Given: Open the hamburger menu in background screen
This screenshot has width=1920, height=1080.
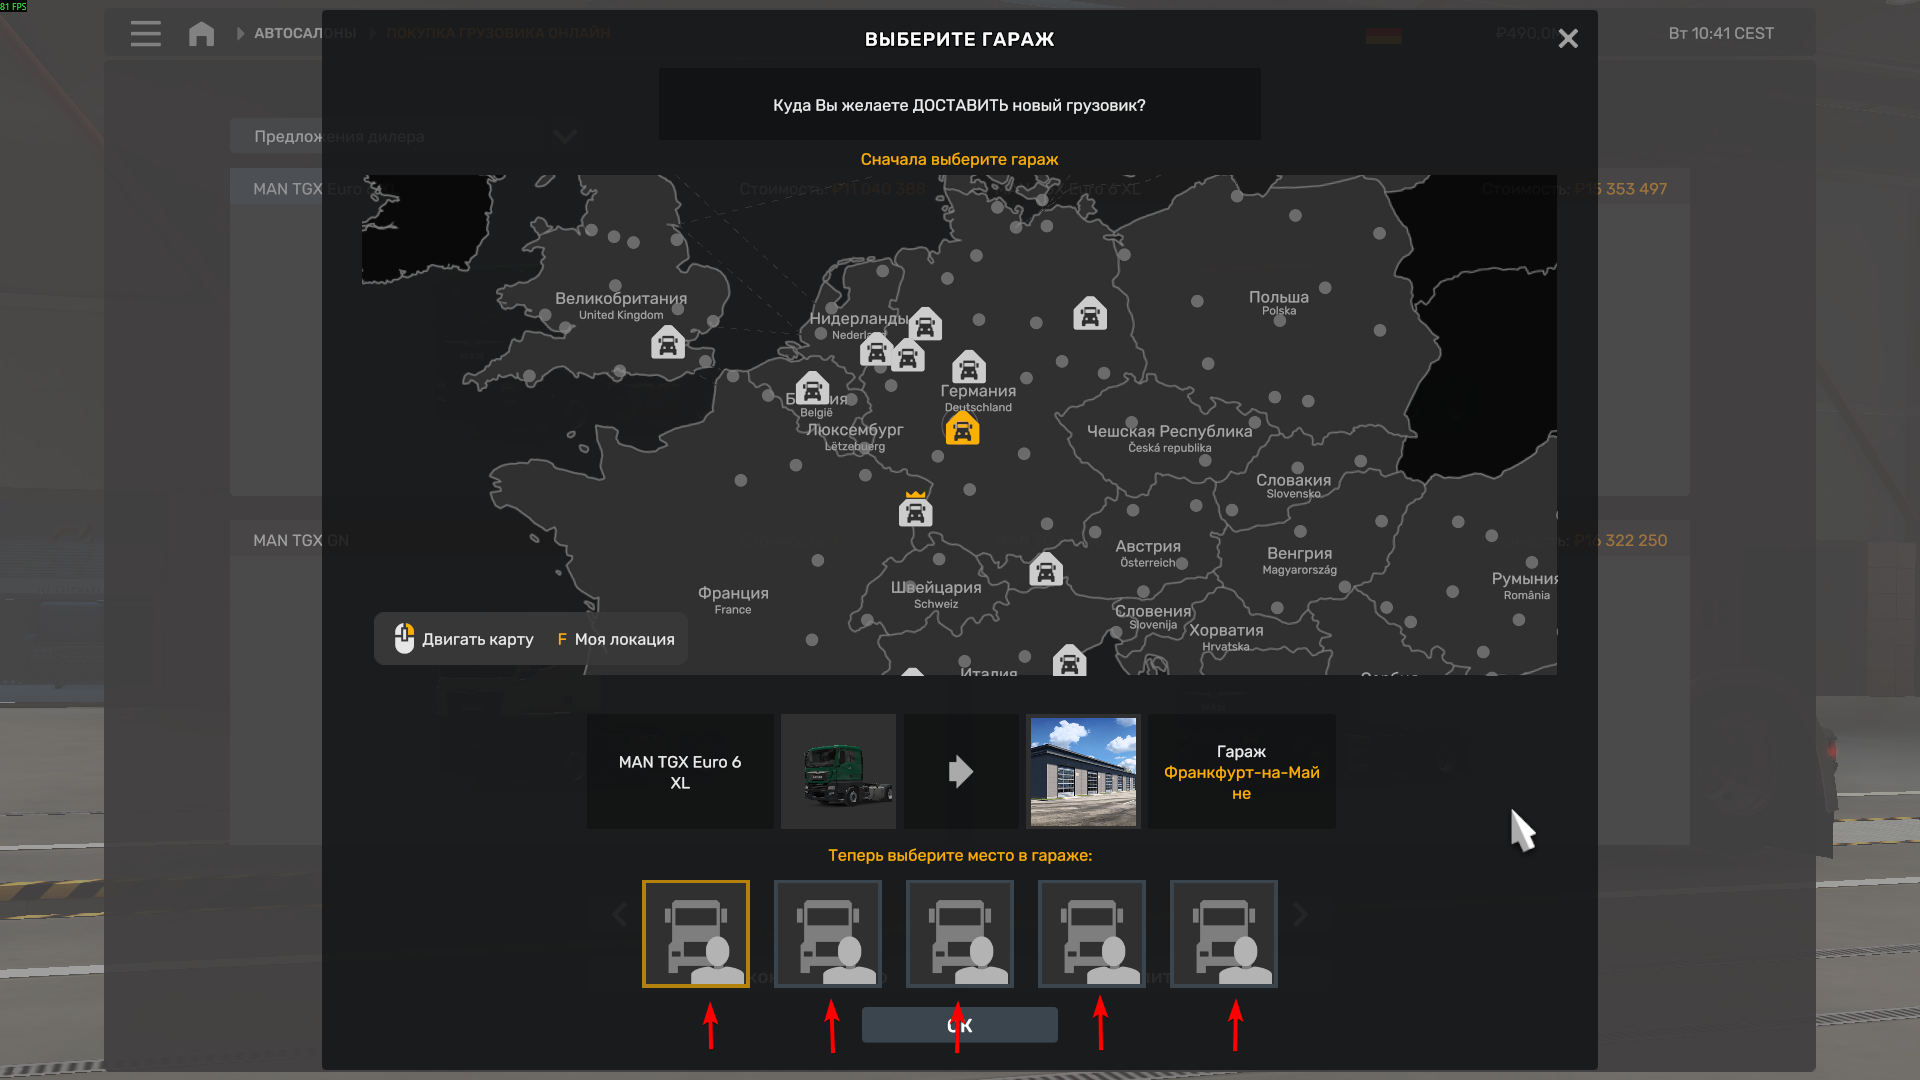Looking at the screenshot, I should 146,34.
